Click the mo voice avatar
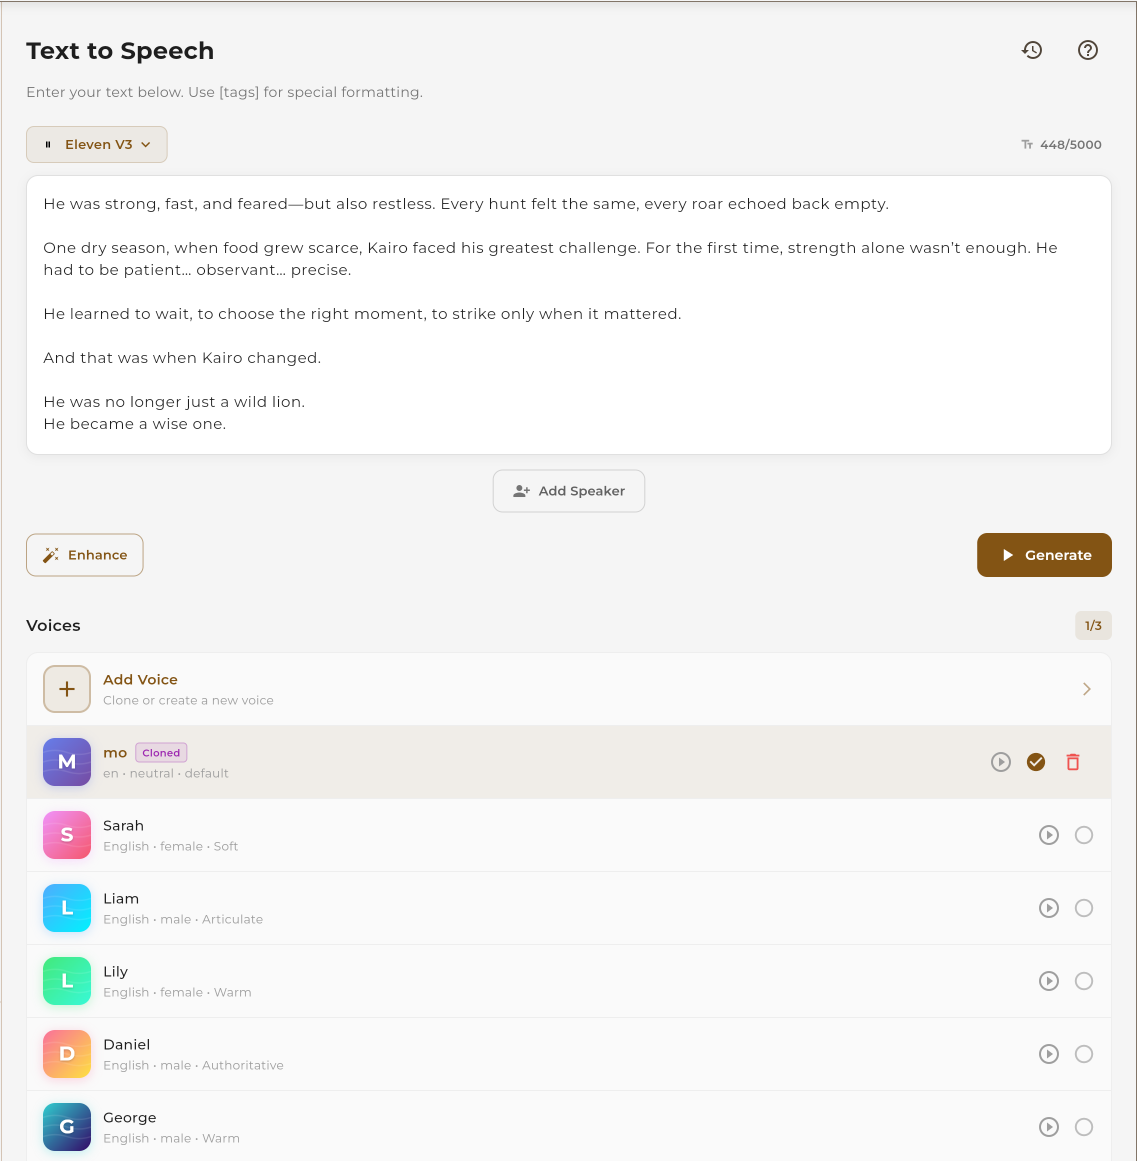 click(x=67, y=761)
